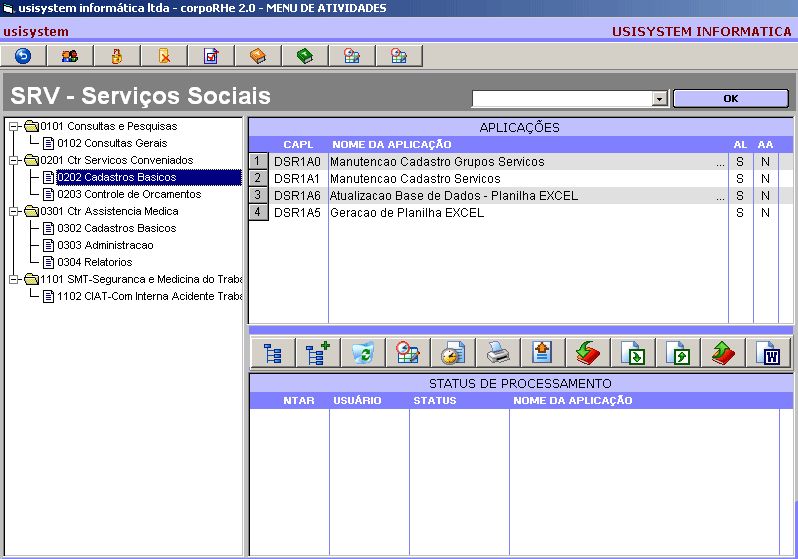Click the padlock password toolbar icon
This screenshot has width=798, height=559.
point(117,55)
